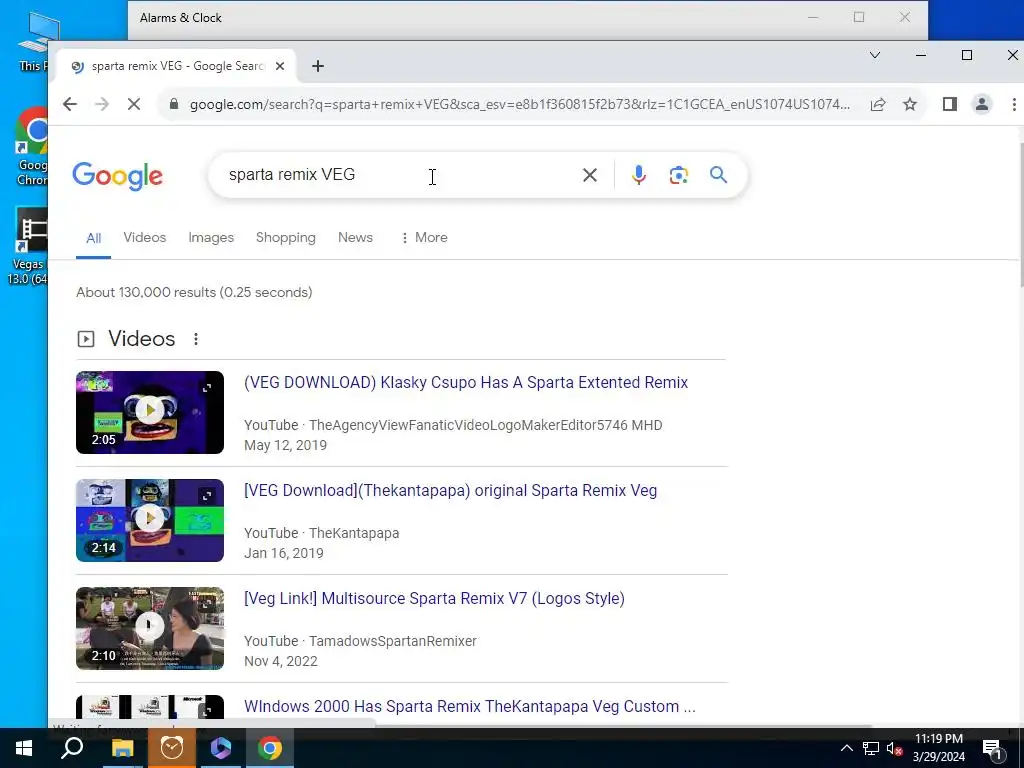The width and height of the screenshot is (1024, 768).
Task: Switch to the Images results tab
Action: pos(211,238)
